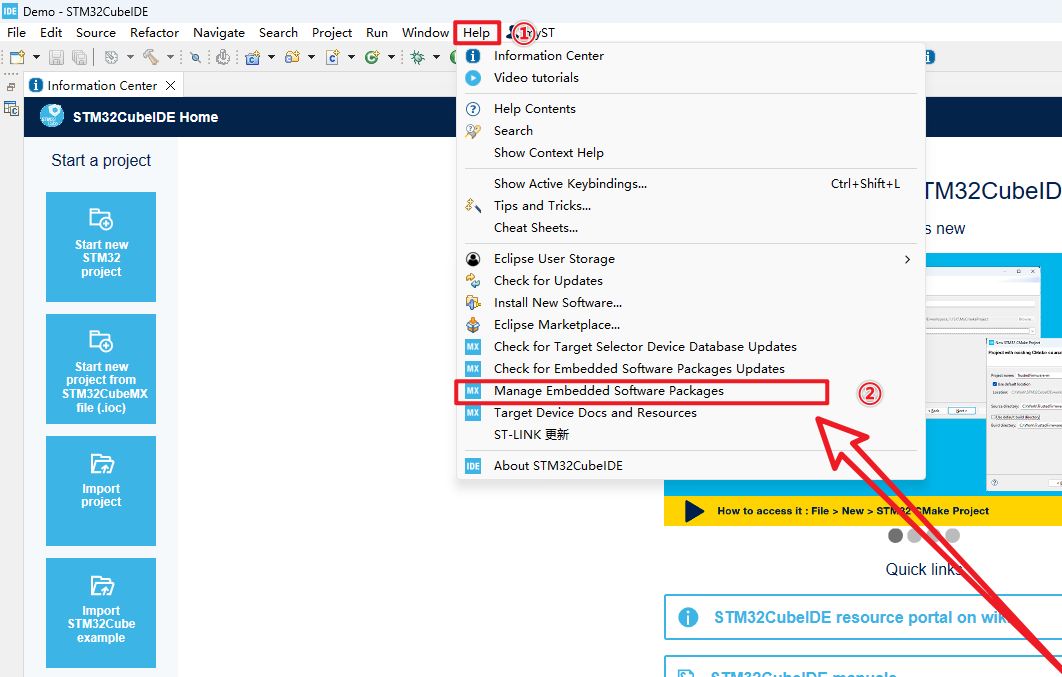Click the build configuration icon in toolbar

111,58
